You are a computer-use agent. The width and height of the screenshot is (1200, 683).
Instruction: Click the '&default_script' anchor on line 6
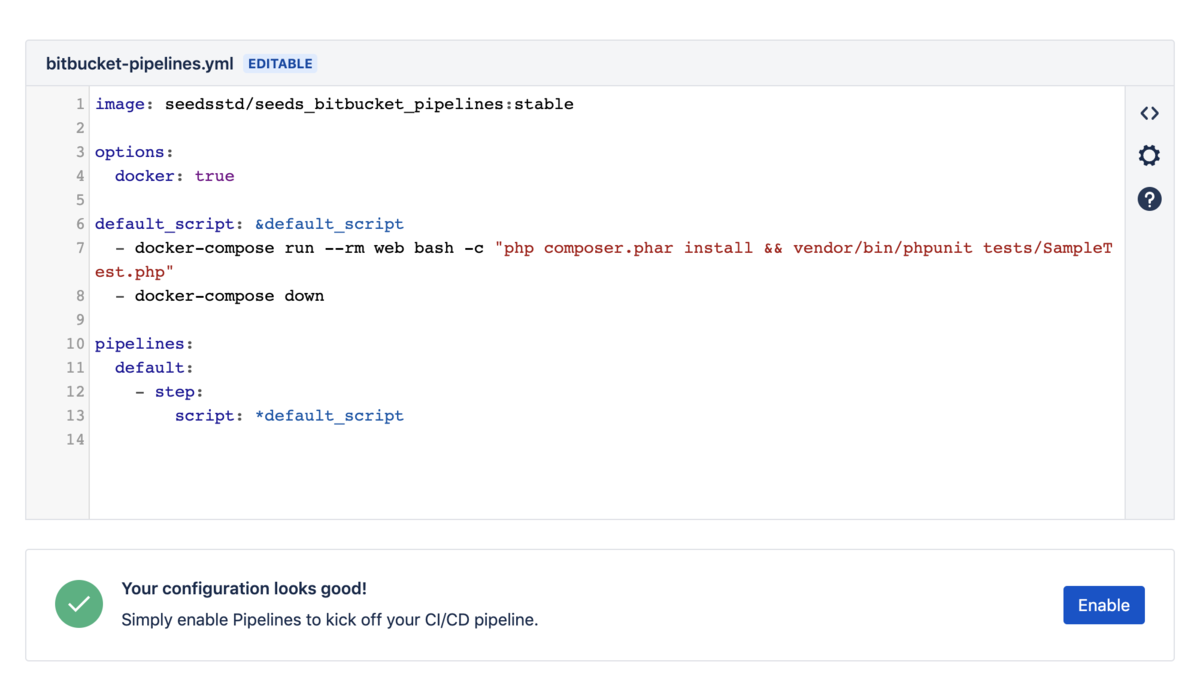[x=329, y=224]
